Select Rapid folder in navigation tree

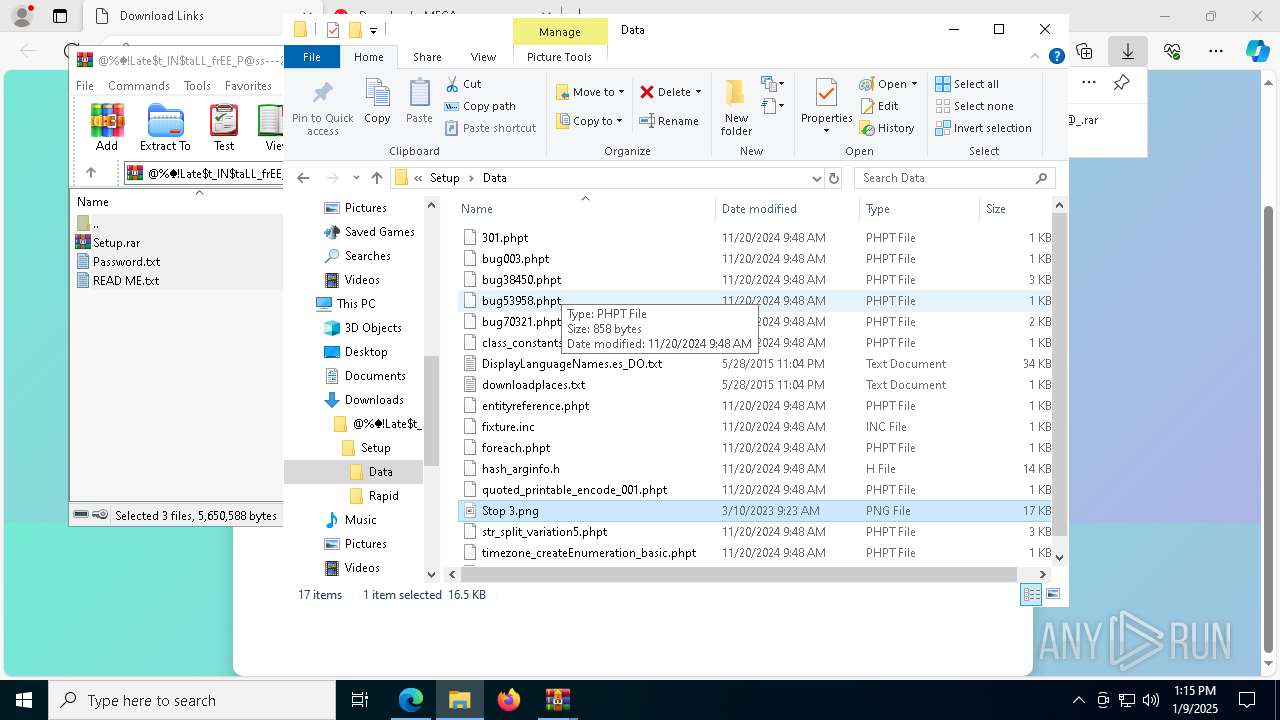(x=383, y=496)
